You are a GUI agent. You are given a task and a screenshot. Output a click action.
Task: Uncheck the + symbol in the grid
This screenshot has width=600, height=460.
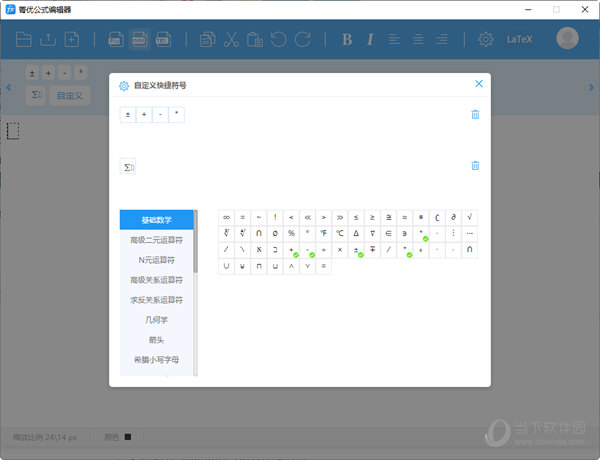click(291, 250)
